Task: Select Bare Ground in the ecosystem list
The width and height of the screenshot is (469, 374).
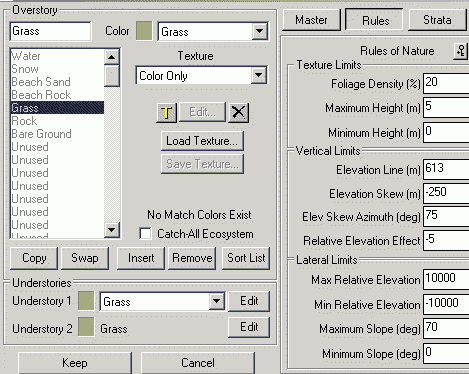Action: (x=57, y=134)
